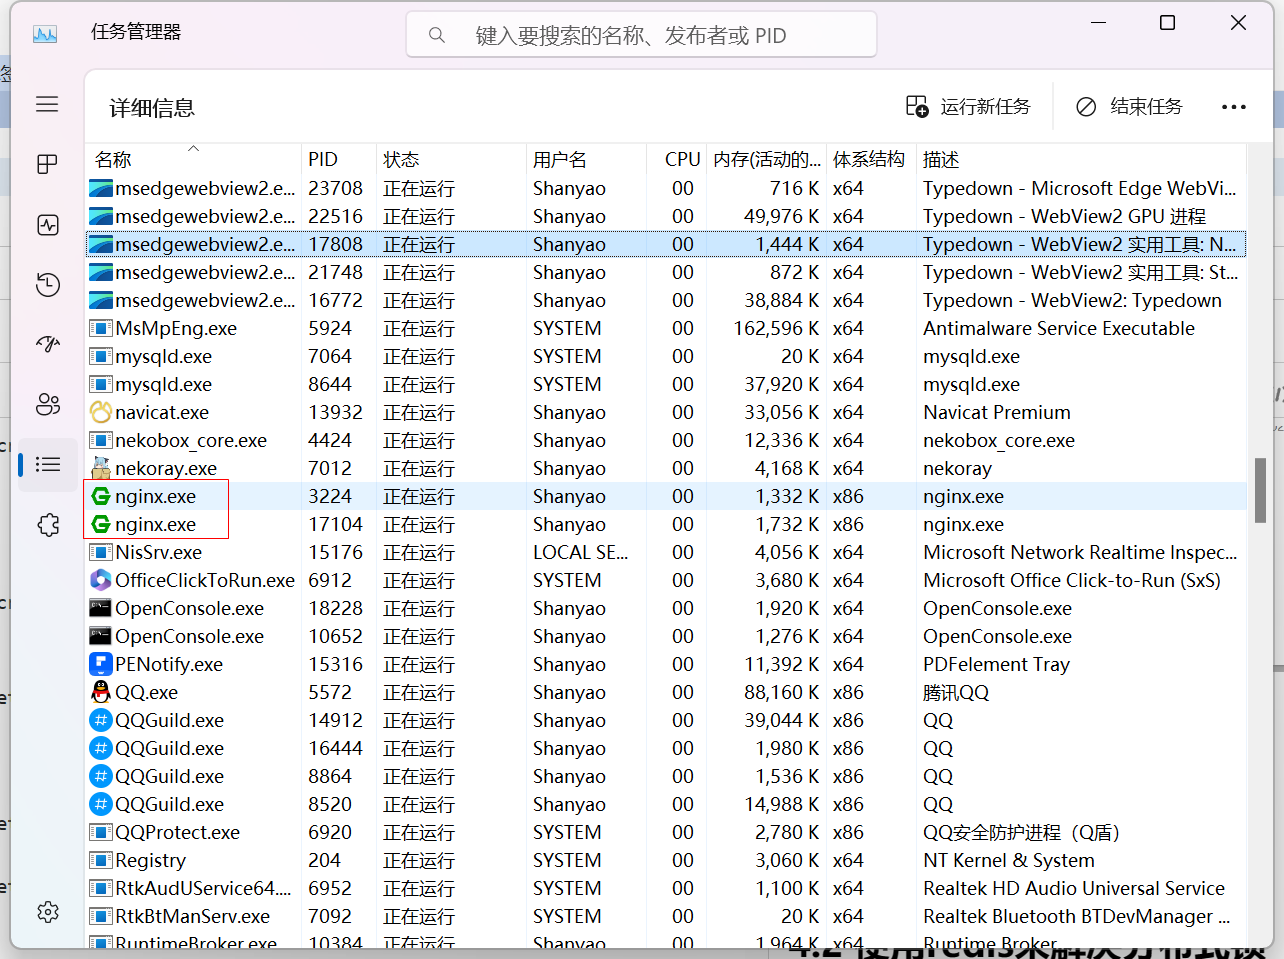Click the nginx.exe icon for PID 17104
Image resolution: width=1284 pixels, height=959 pixels.
coord(100,524)
